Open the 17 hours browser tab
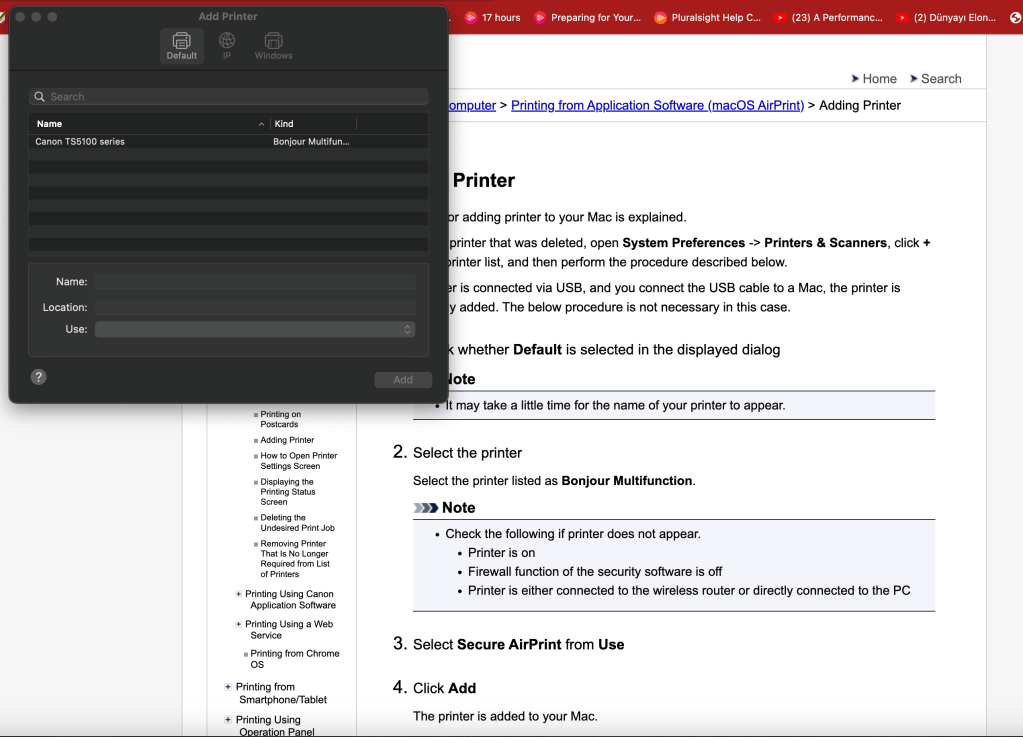This screenshot has height=737, width=1023. click(x=493, y=18)
